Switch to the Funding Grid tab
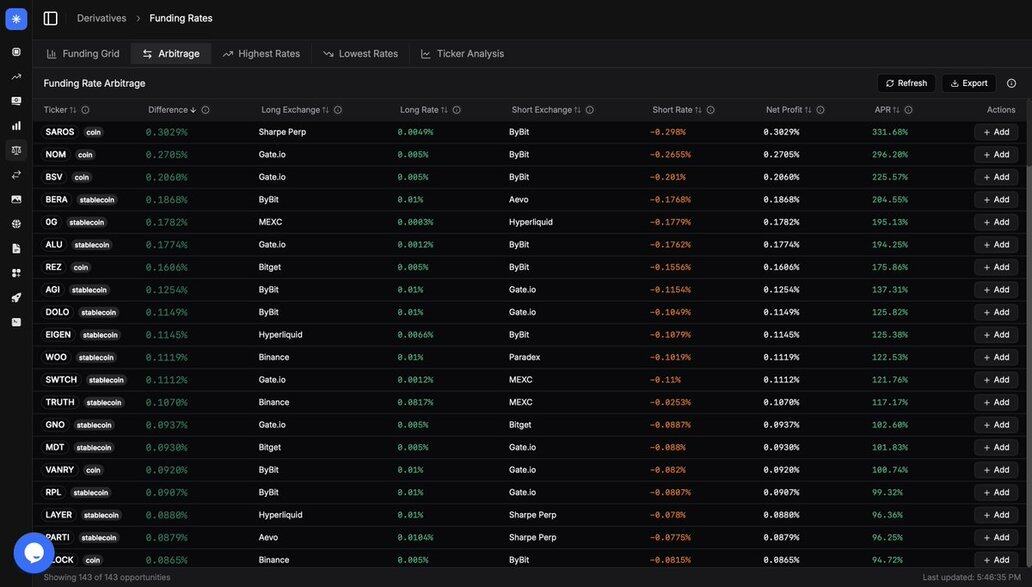Image resolution: width=1032 pixels, height=587 pixels. tap(83, 54)
